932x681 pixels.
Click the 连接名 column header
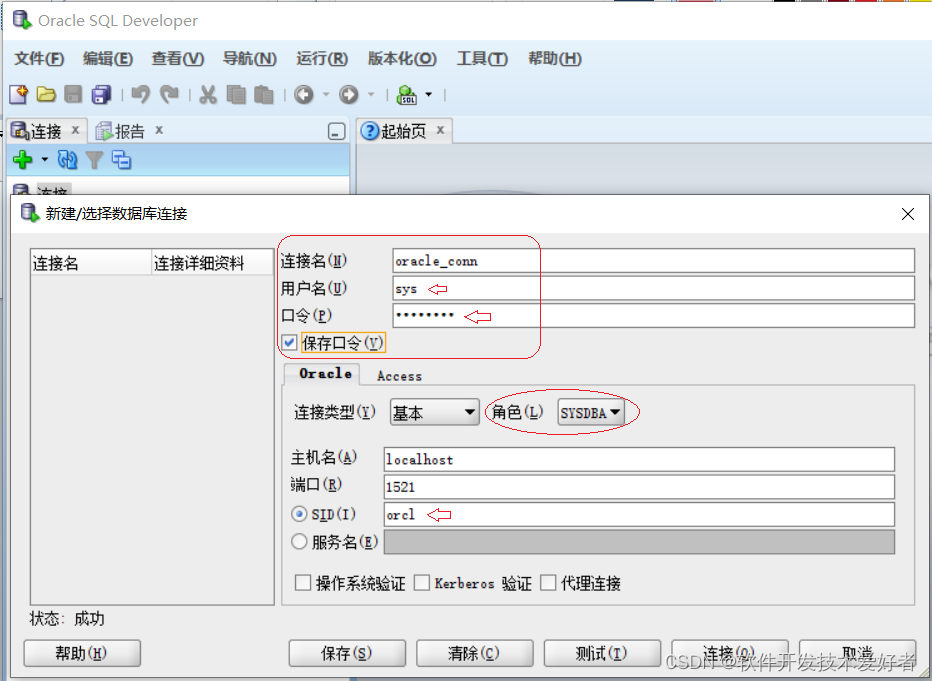click(92, 263)
